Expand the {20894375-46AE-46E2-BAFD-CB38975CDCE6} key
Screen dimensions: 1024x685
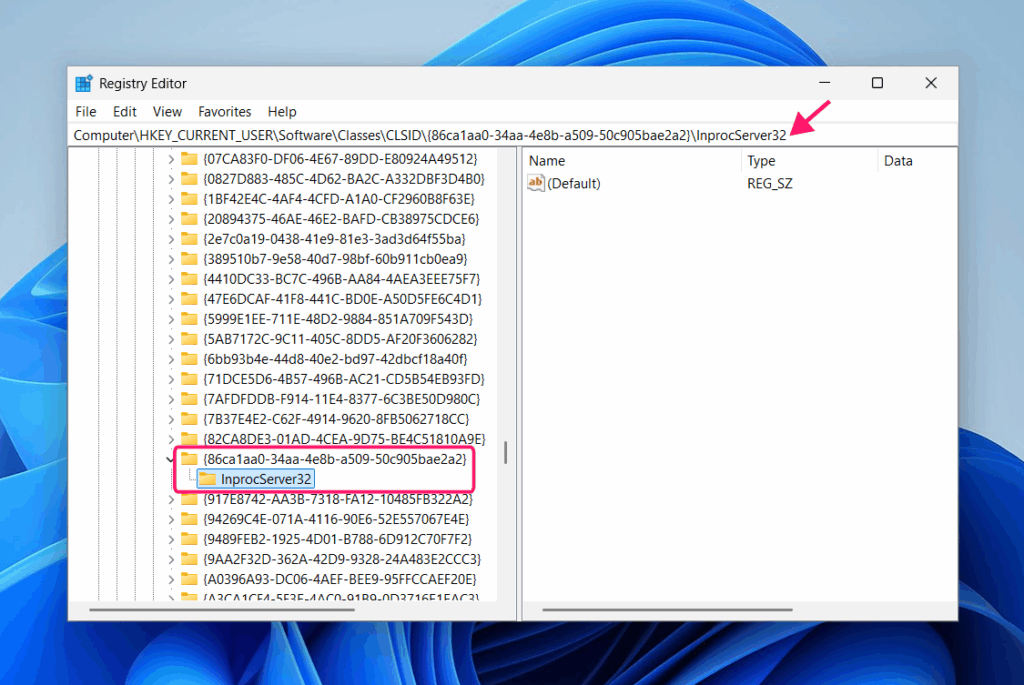170,219
